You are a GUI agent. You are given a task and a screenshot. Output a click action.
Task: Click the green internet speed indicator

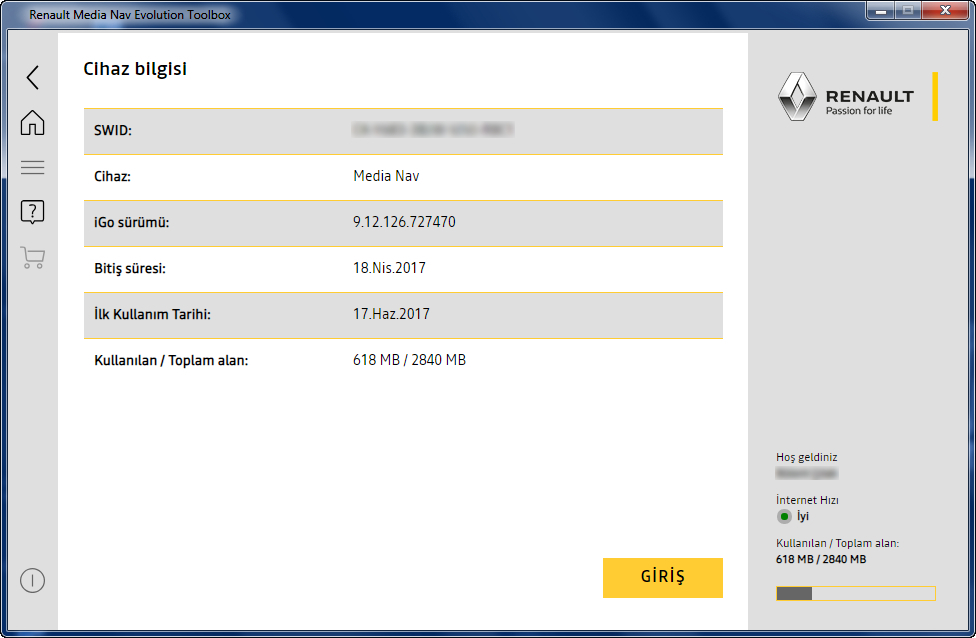(x=784, y=516)
